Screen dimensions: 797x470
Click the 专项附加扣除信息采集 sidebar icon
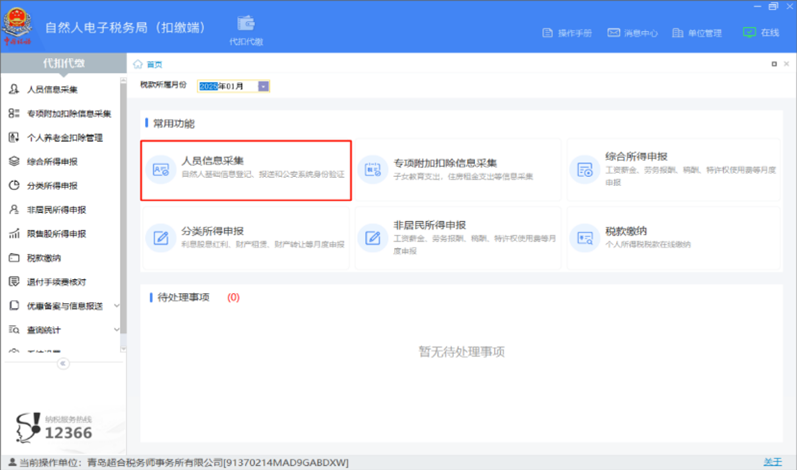(x=14, y=113)
